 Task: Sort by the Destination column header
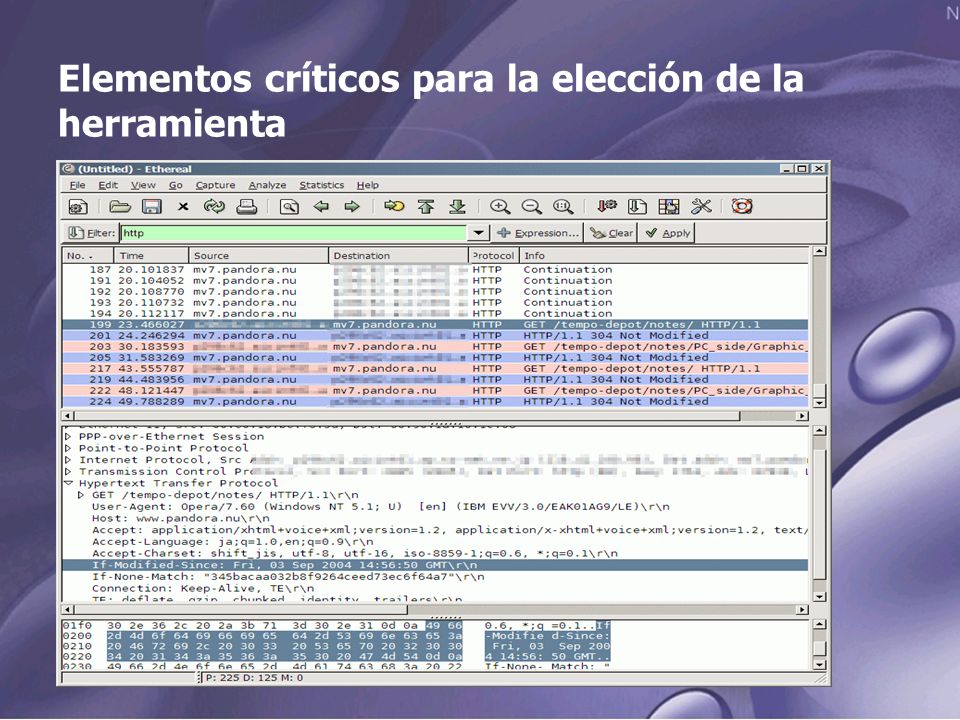click(x=399, y=256)
